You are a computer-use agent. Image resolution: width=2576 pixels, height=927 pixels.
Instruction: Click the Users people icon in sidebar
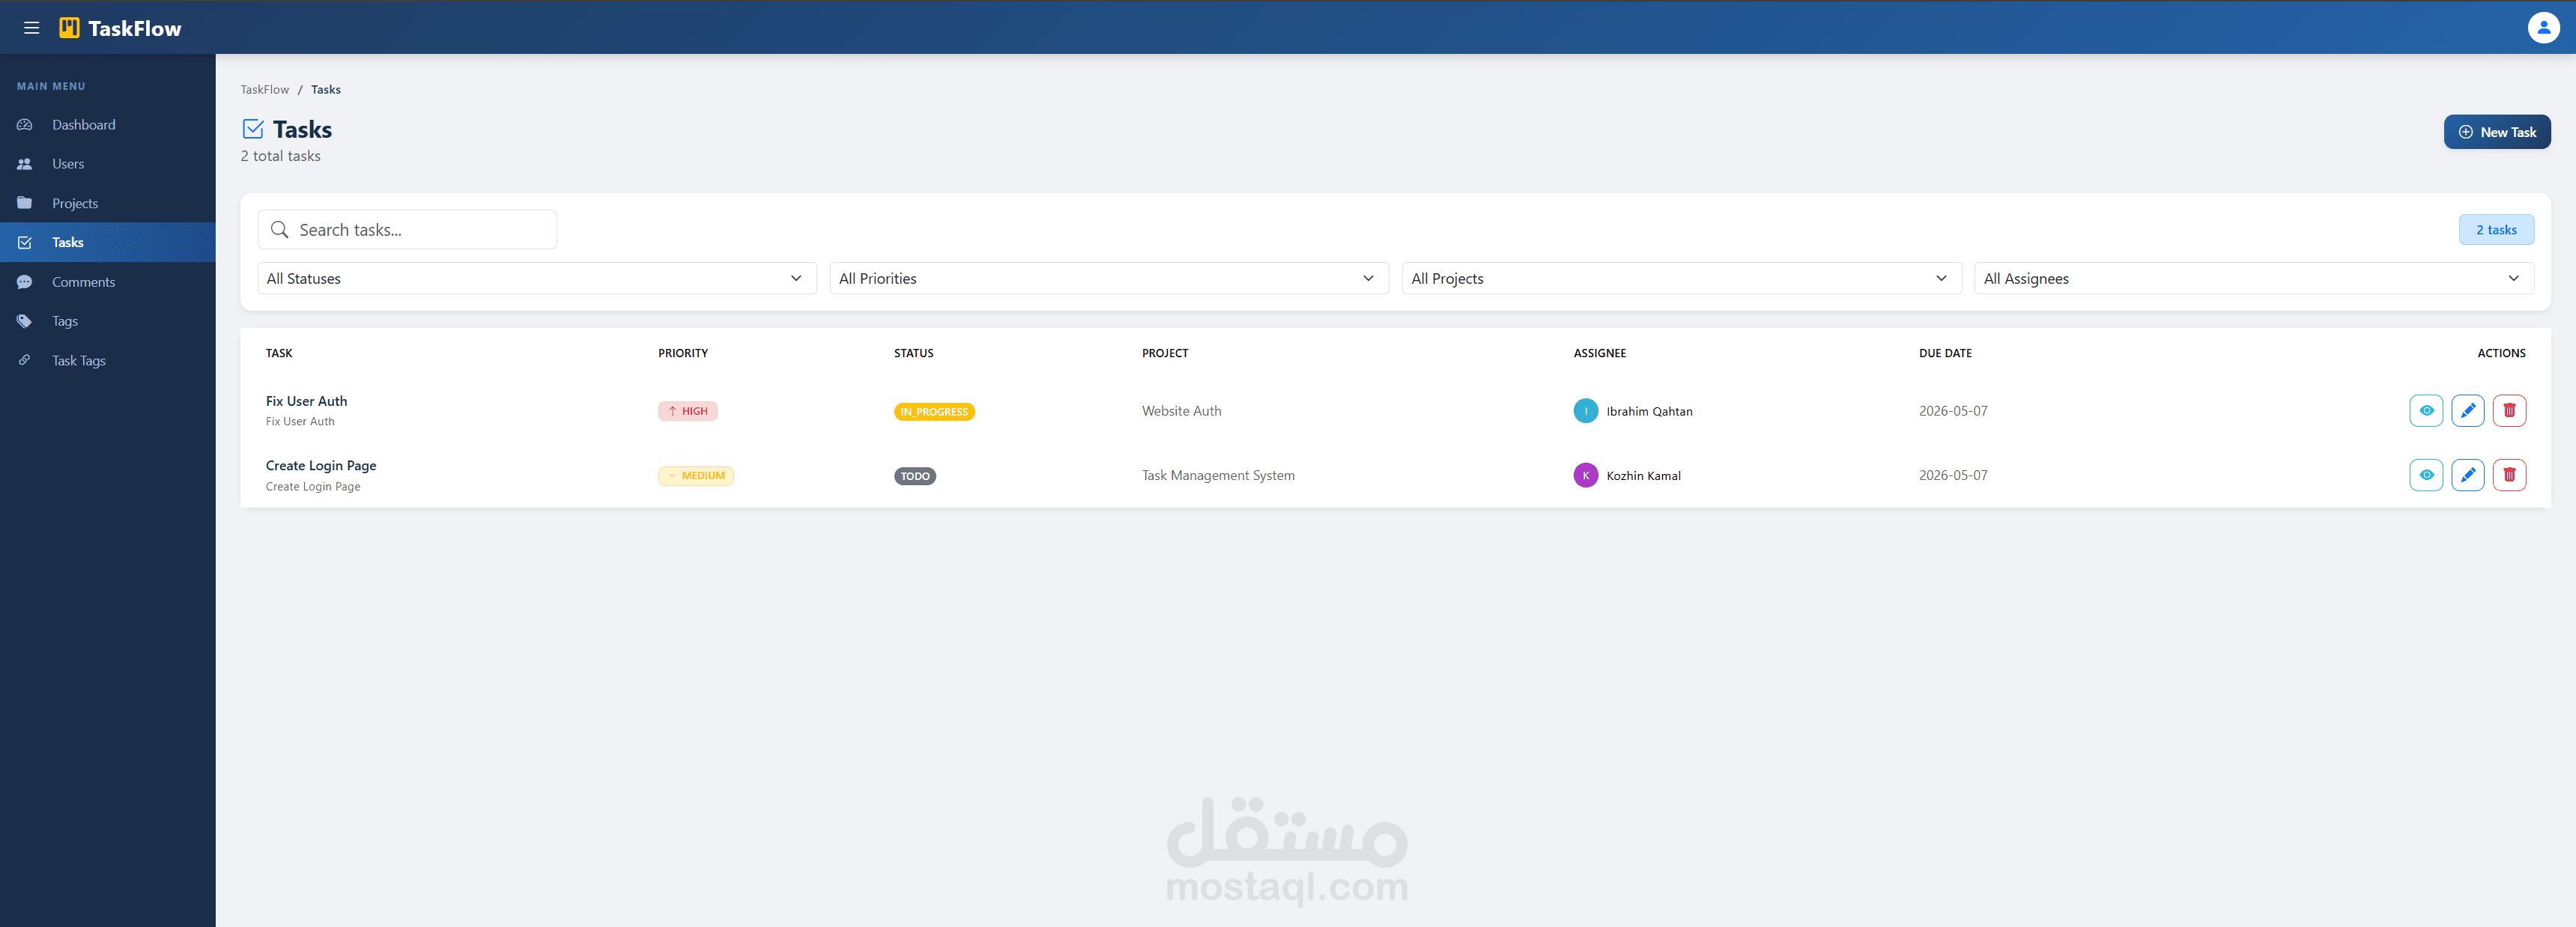coord(25,164)
